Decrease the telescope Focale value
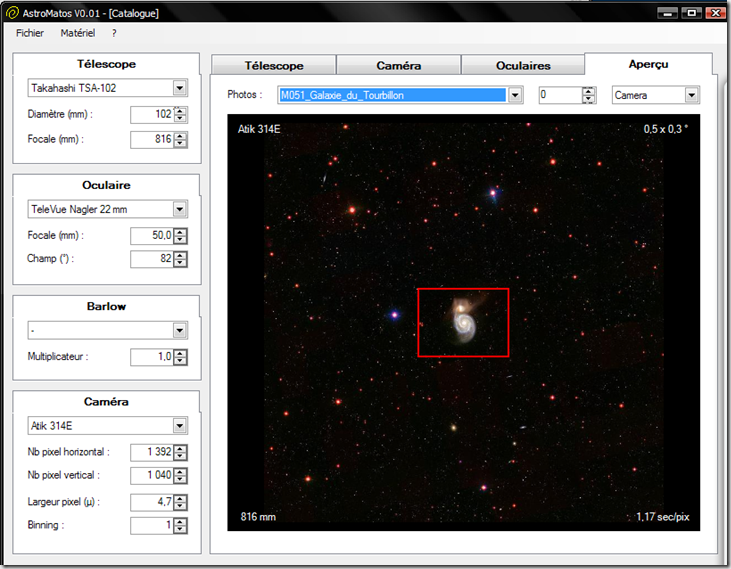The width and height of the screenshot is (731, 569). point(180,143)
